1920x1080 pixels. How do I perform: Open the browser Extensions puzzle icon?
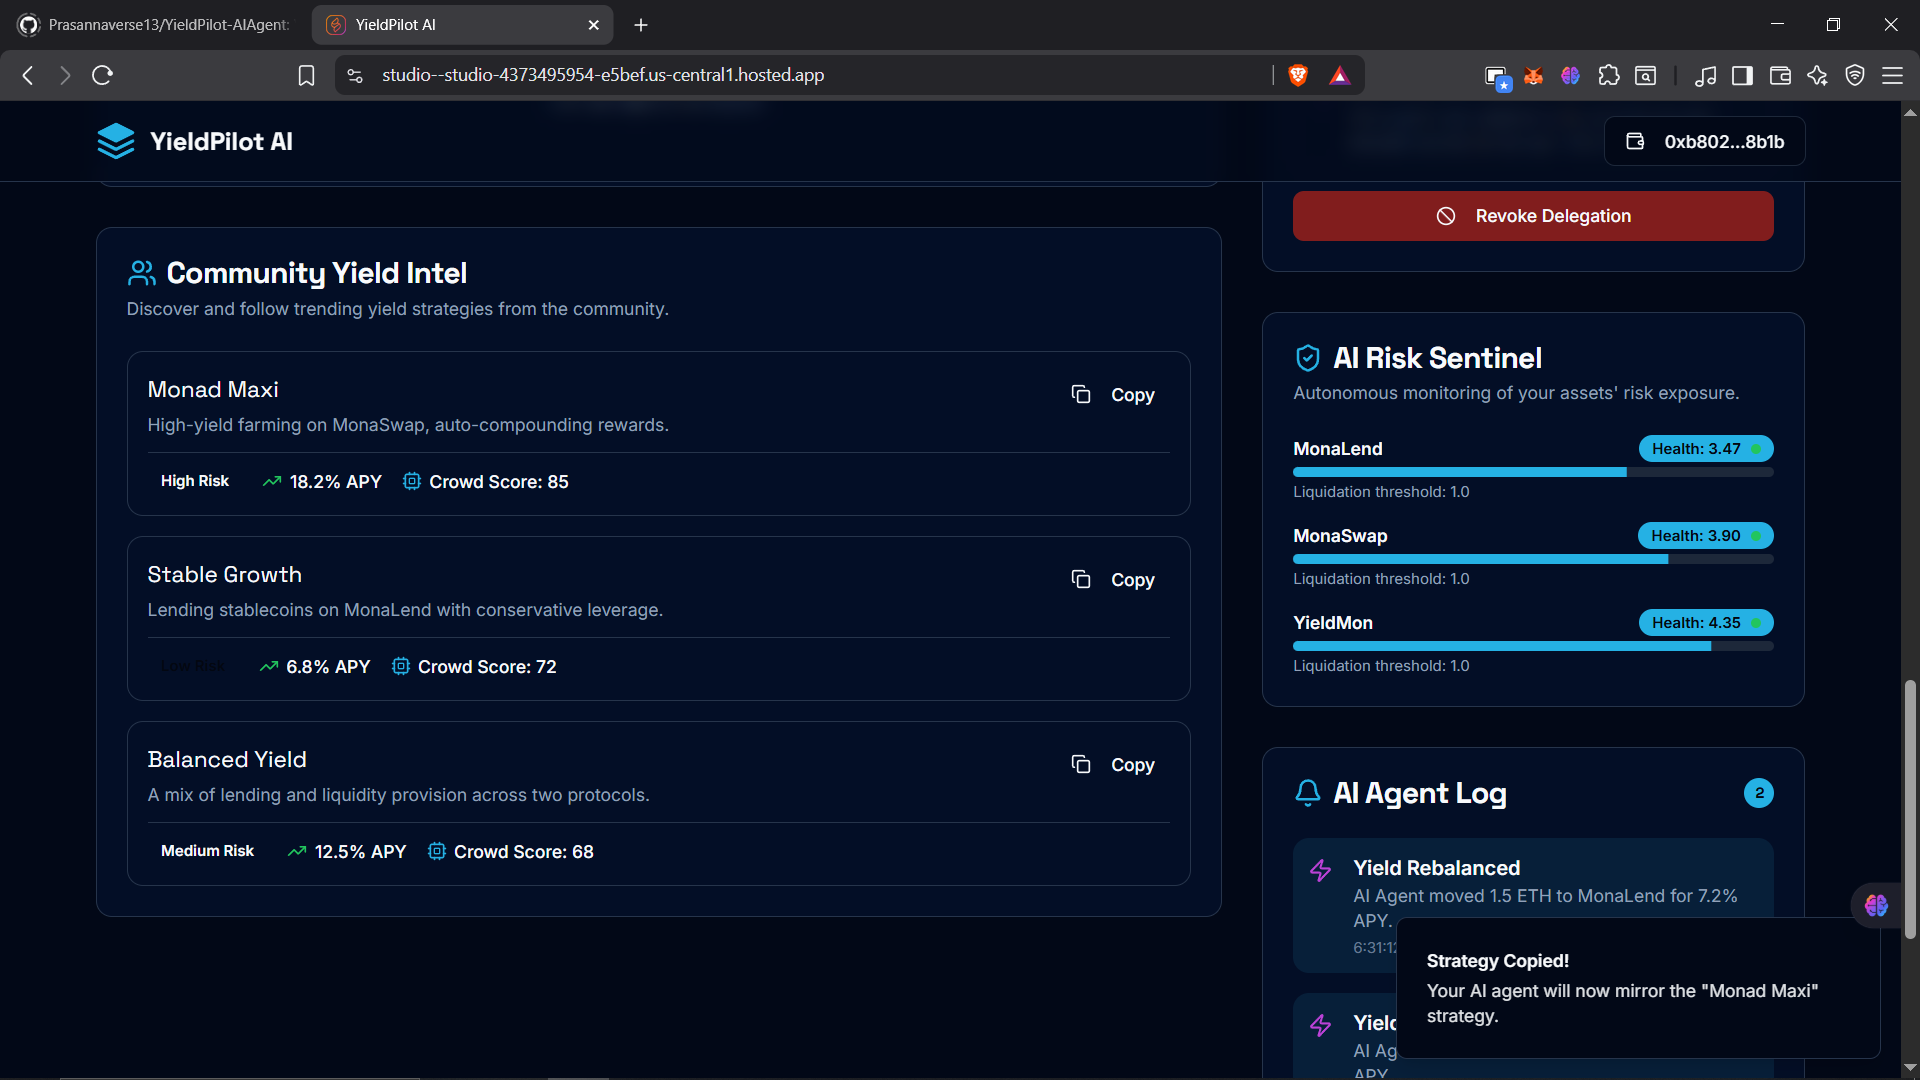(1608, 75)
